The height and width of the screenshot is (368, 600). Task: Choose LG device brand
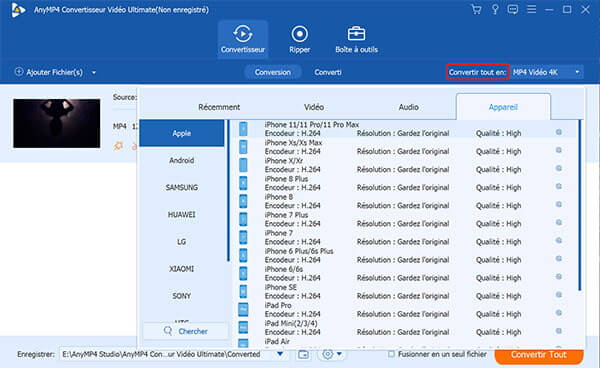click(182, 242)
